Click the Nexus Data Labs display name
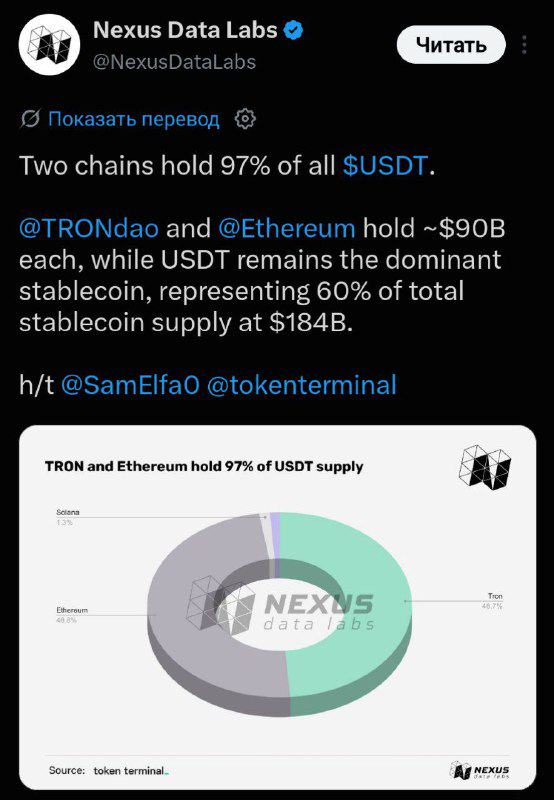 point(185,30)
